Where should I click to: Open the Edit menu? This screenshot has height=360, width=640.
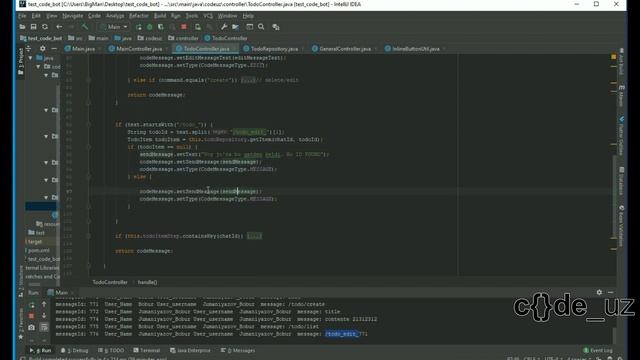coord(36,16)
